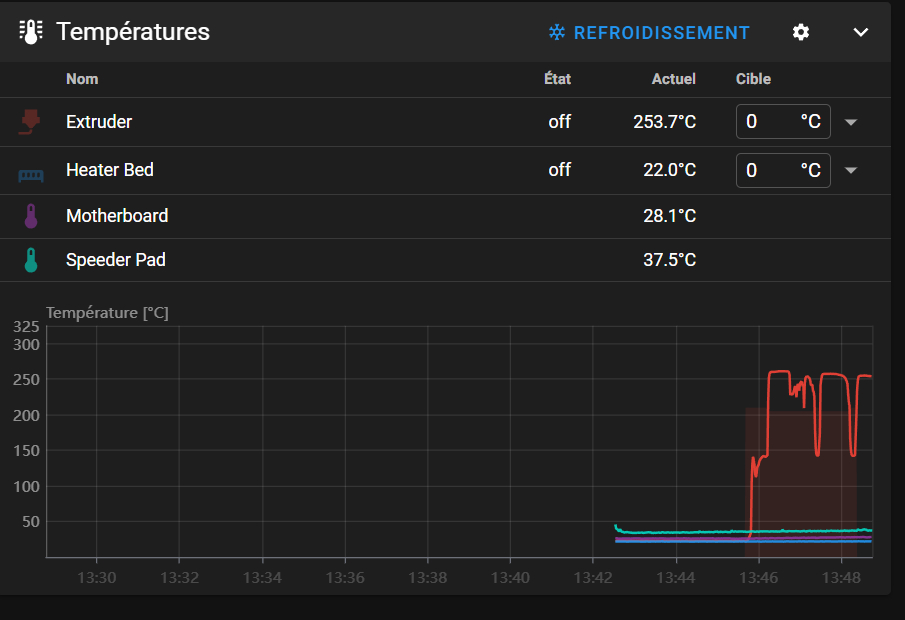Viewport: 905px width, 620px height.
Task: Click Extruder current value 253.7°C
Action: (664, 122)
